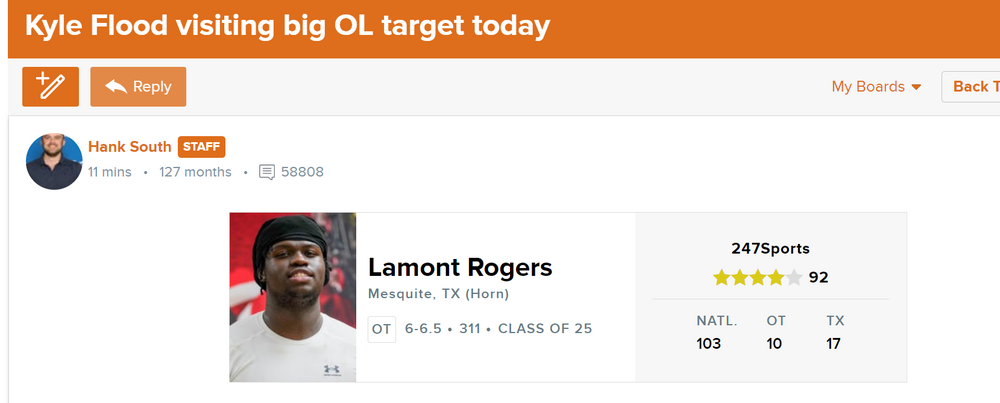This screenshot has height=403, width=1000.
Task: Select the TX state ranking 17
Action: pos(833,344)
